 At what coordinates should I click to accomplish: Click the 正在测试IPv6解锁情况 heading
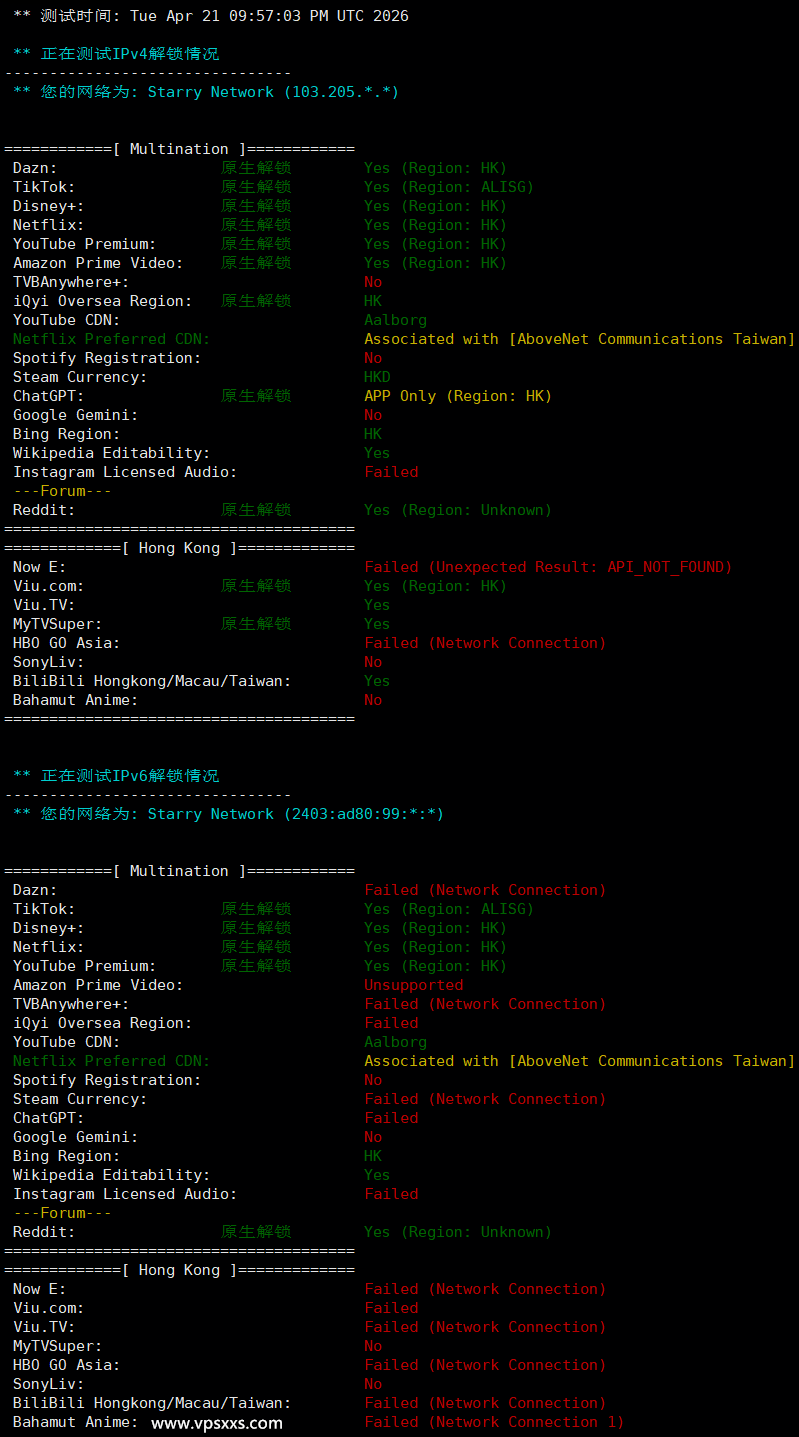(x=129, y=776)
